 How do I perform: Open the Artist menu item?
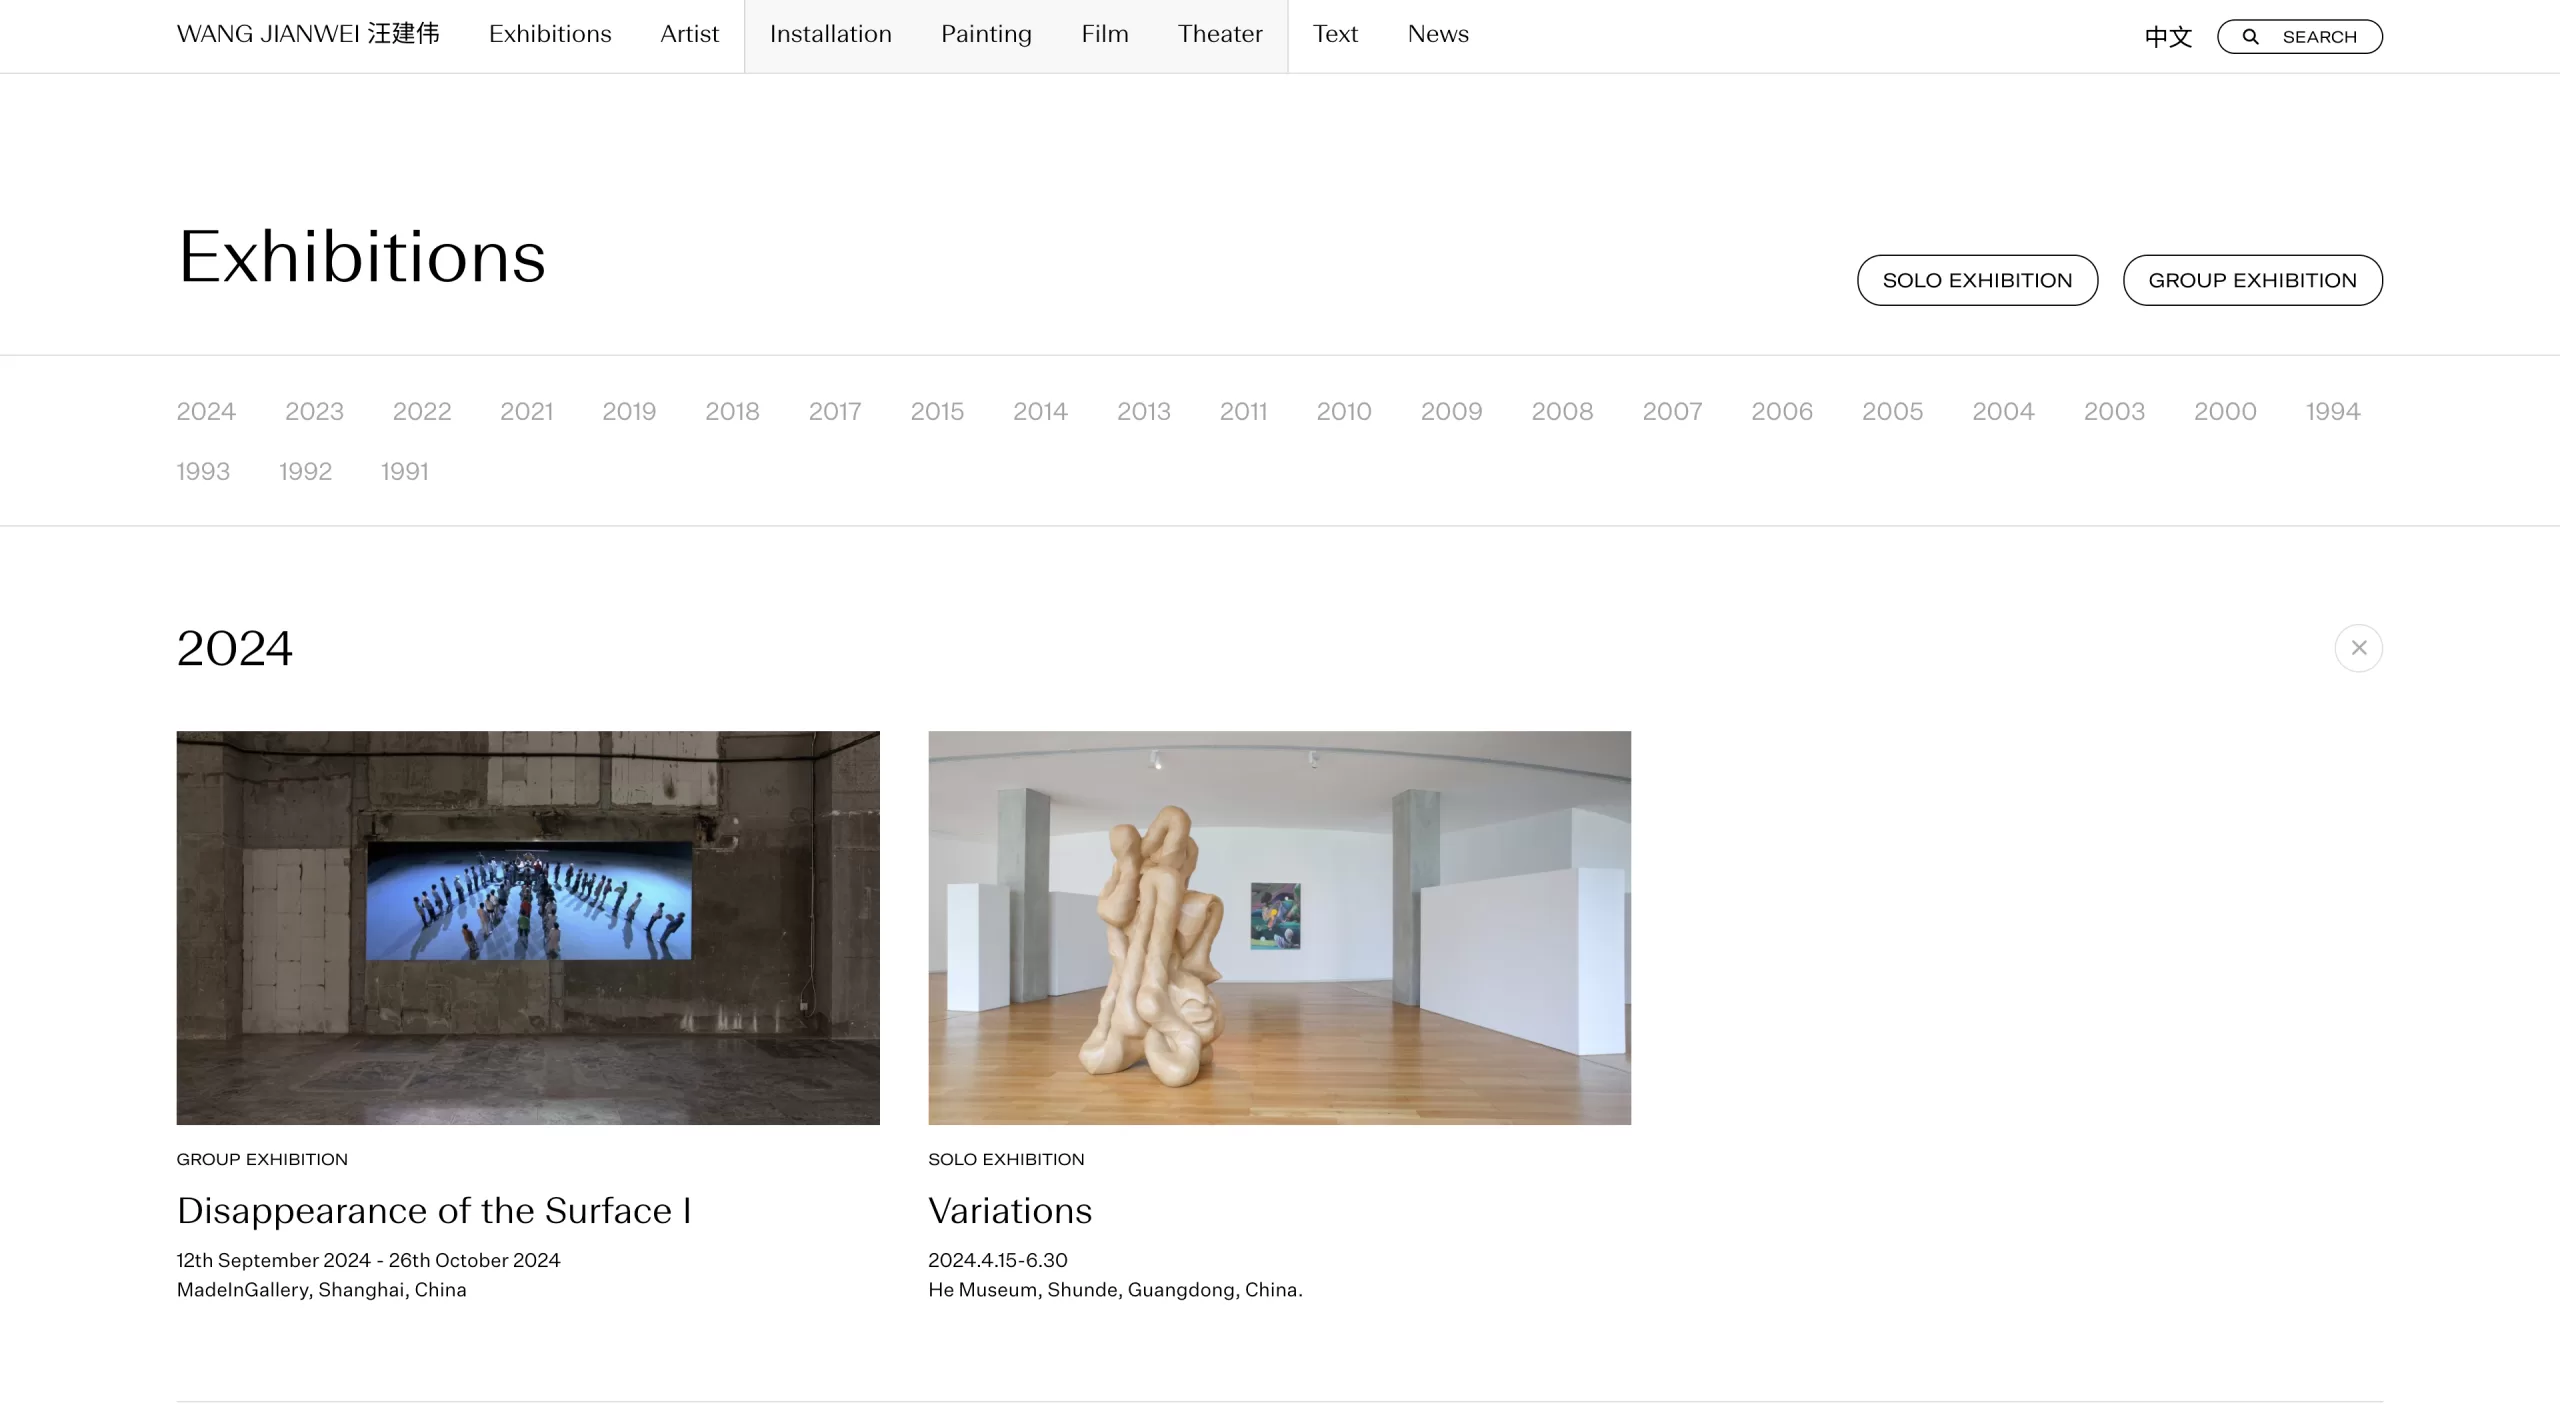pyautogui.click(x=689, y=34)
